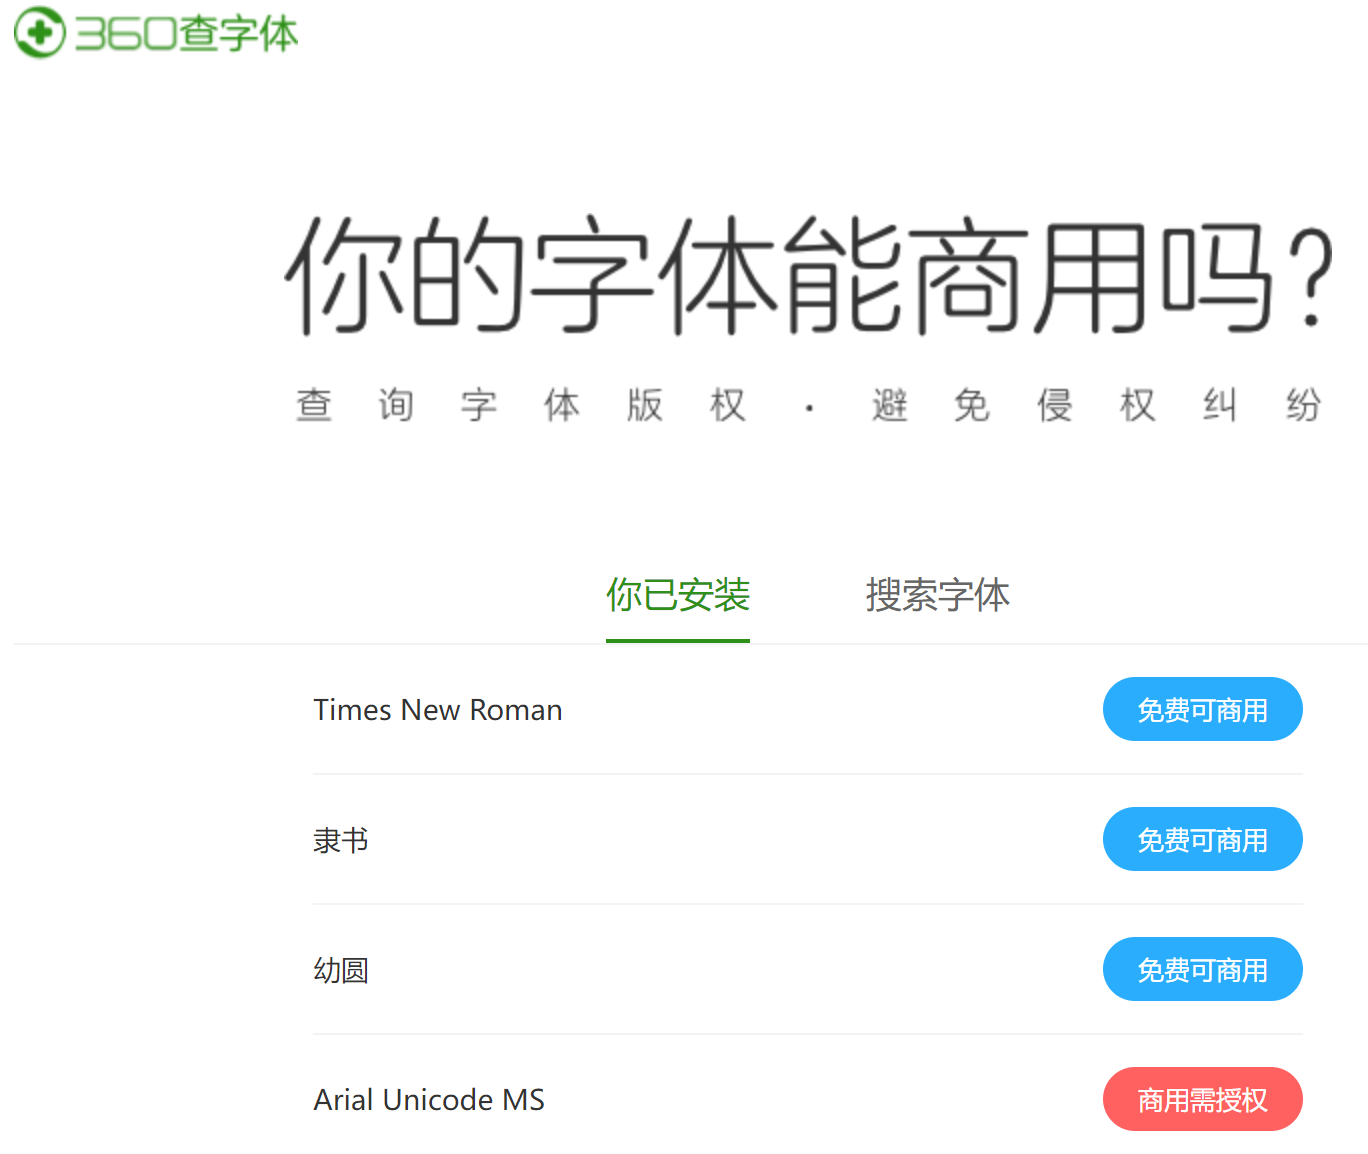
Task: Switch to the 你已安装 tab
Action: coord(677,595)
